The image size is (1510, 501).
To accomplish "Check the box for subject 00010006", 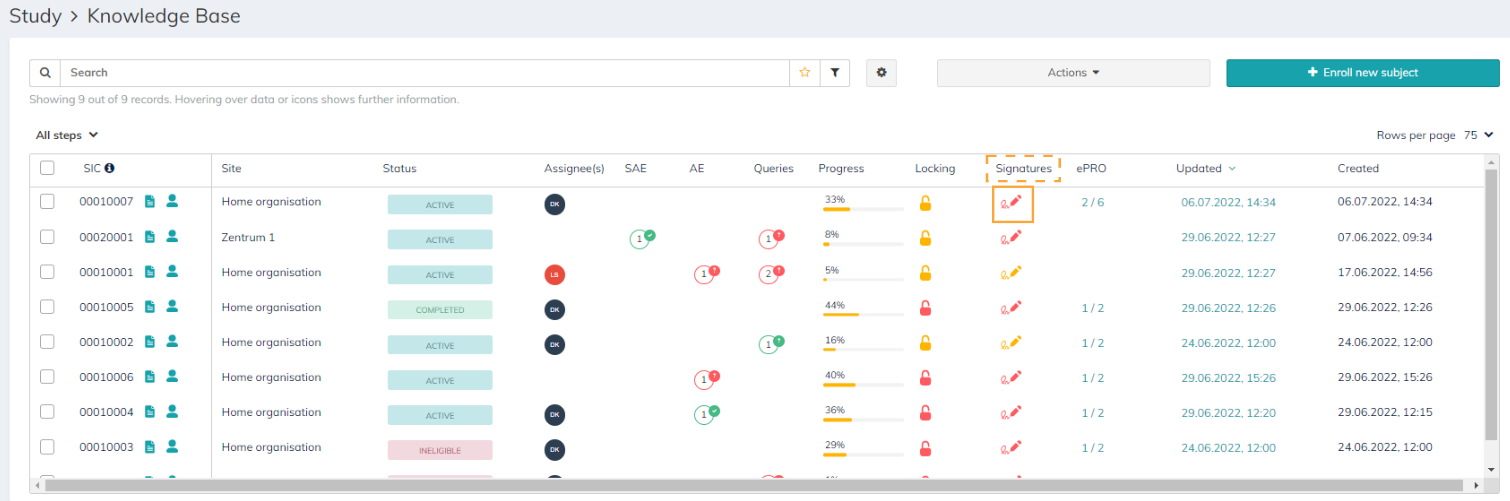I will pos(47,377).
